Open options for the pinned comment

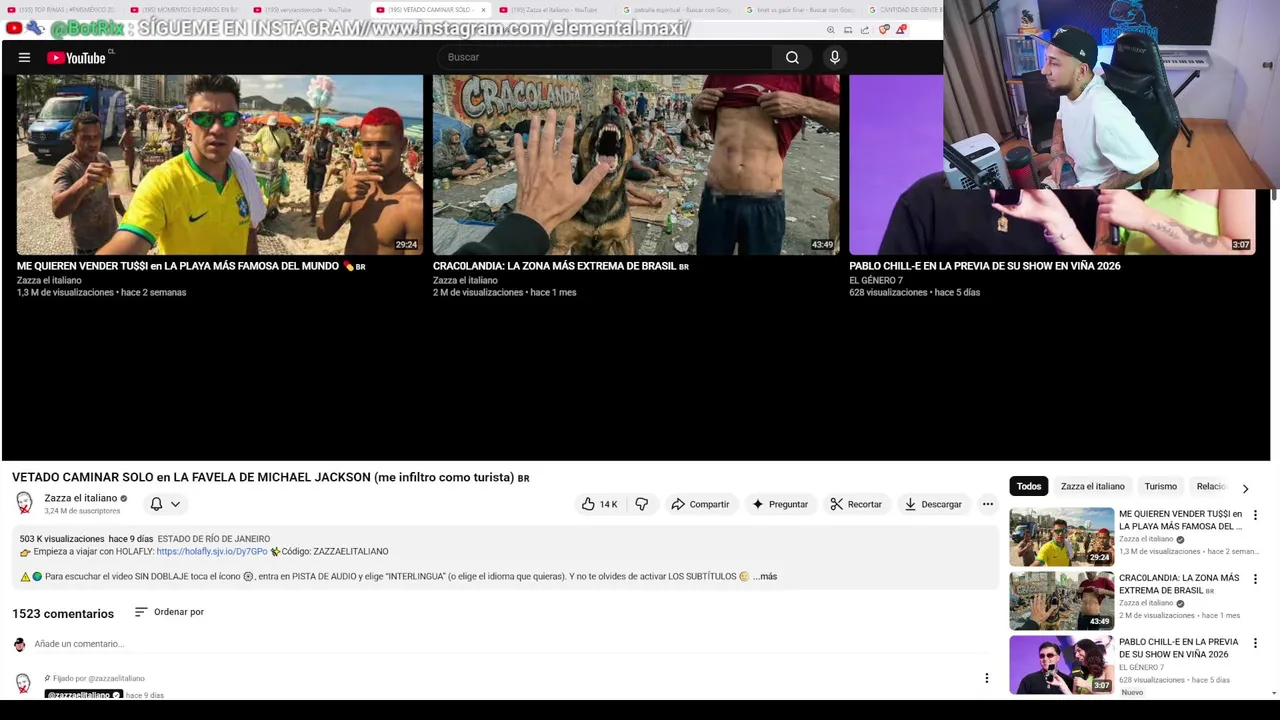[986, 679]
